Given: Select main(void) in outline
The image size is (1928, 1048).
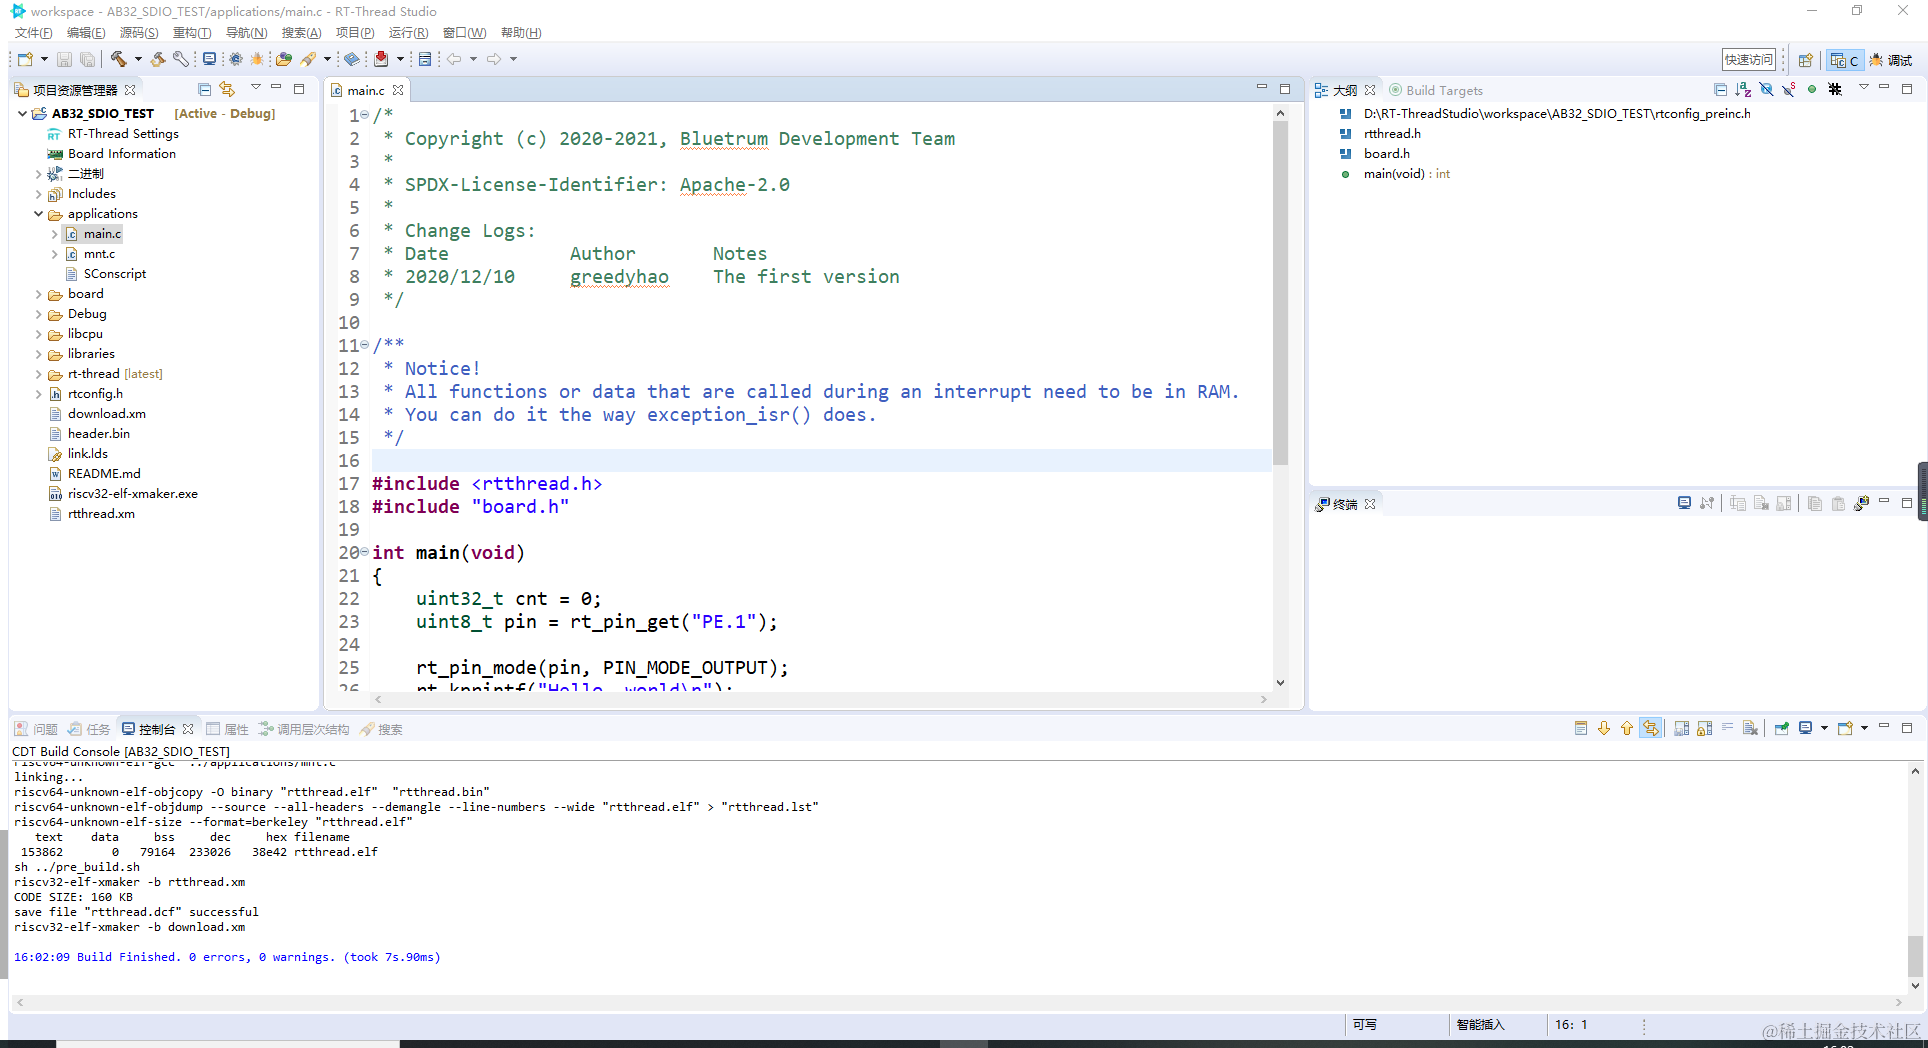Looking at the screenshot, I should (x=1396, y=174).
